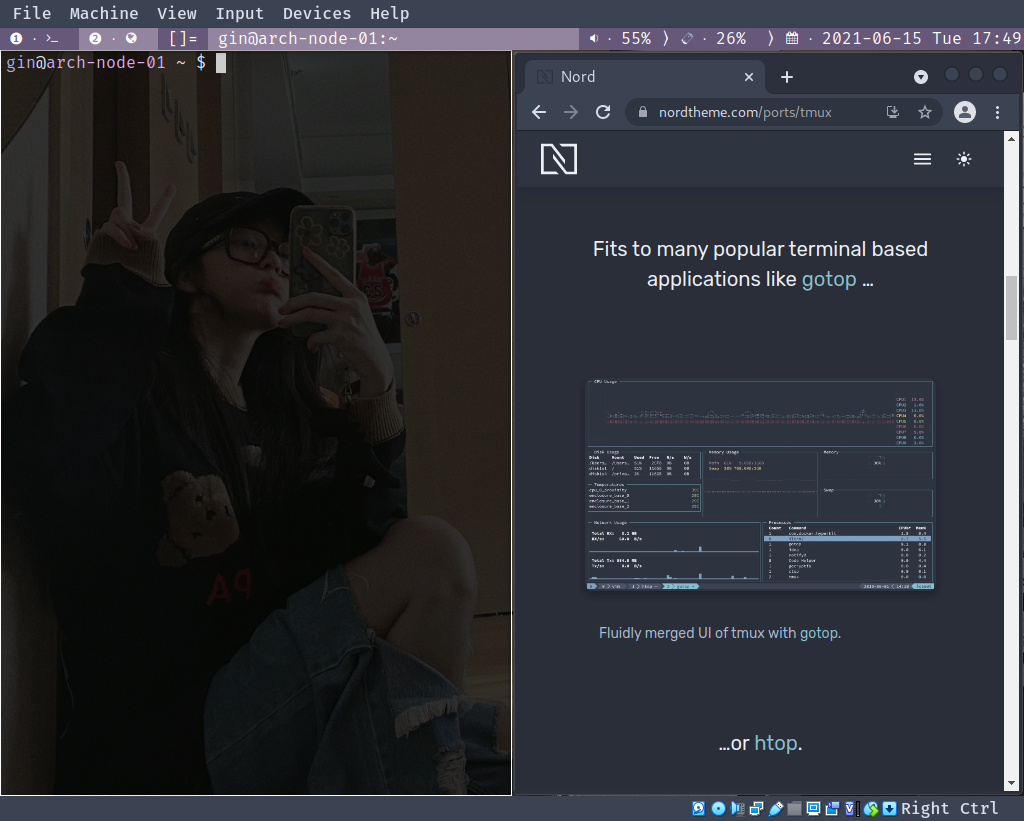Open the Chrome three-dot menu
Image resolution: width=1024 pixels, height=821 pixels.
pyautogui.click(x=997, y=112)
